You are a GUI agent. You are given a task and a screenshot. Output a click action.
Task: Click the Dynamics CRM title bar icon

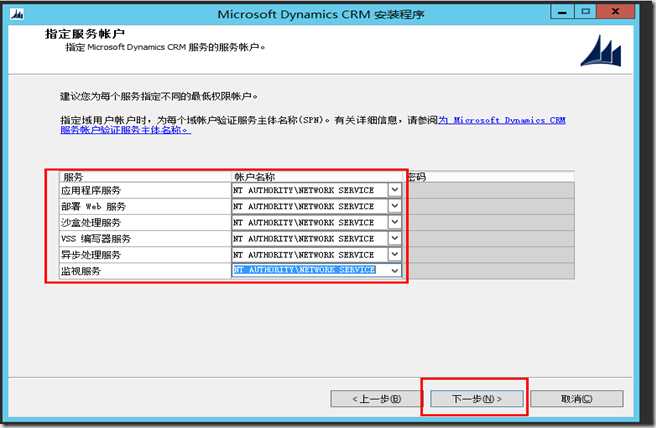click(17, 14)
